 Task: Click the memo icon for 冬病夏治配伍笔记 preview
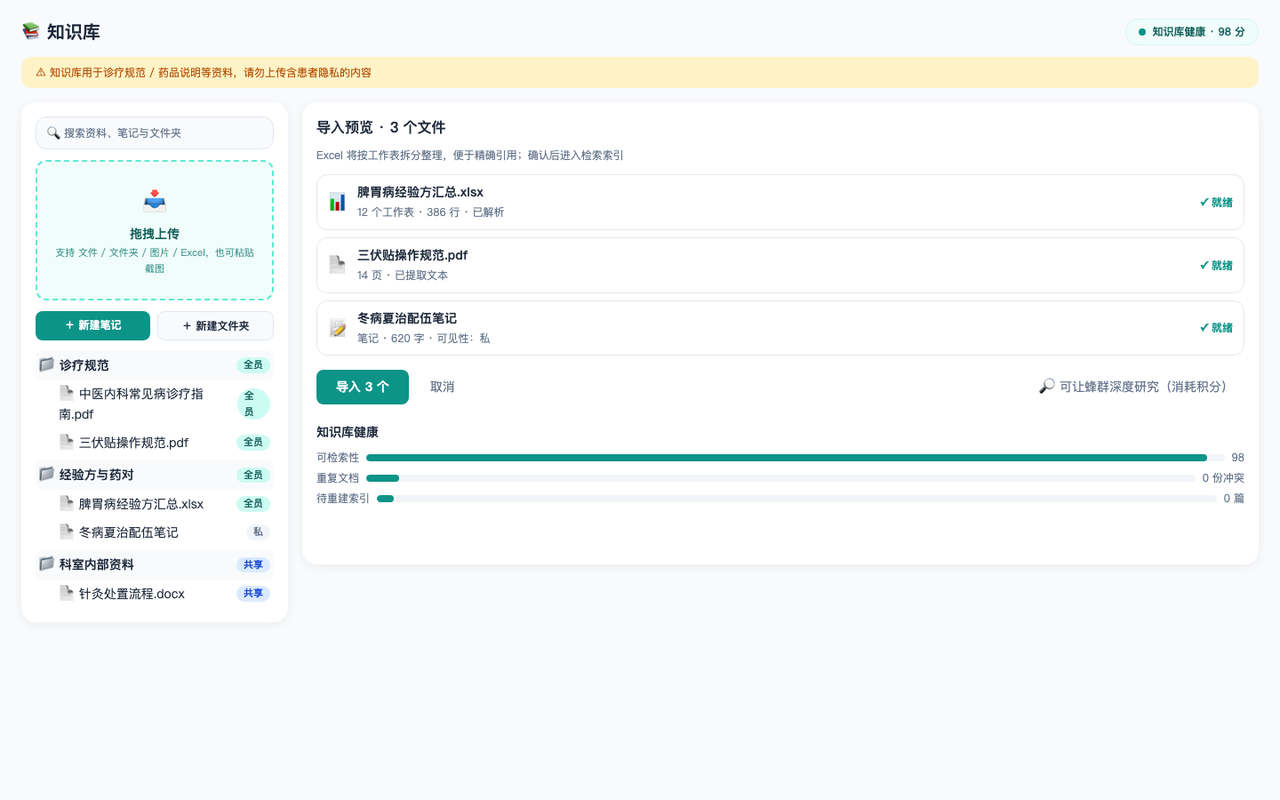[337, 328]
